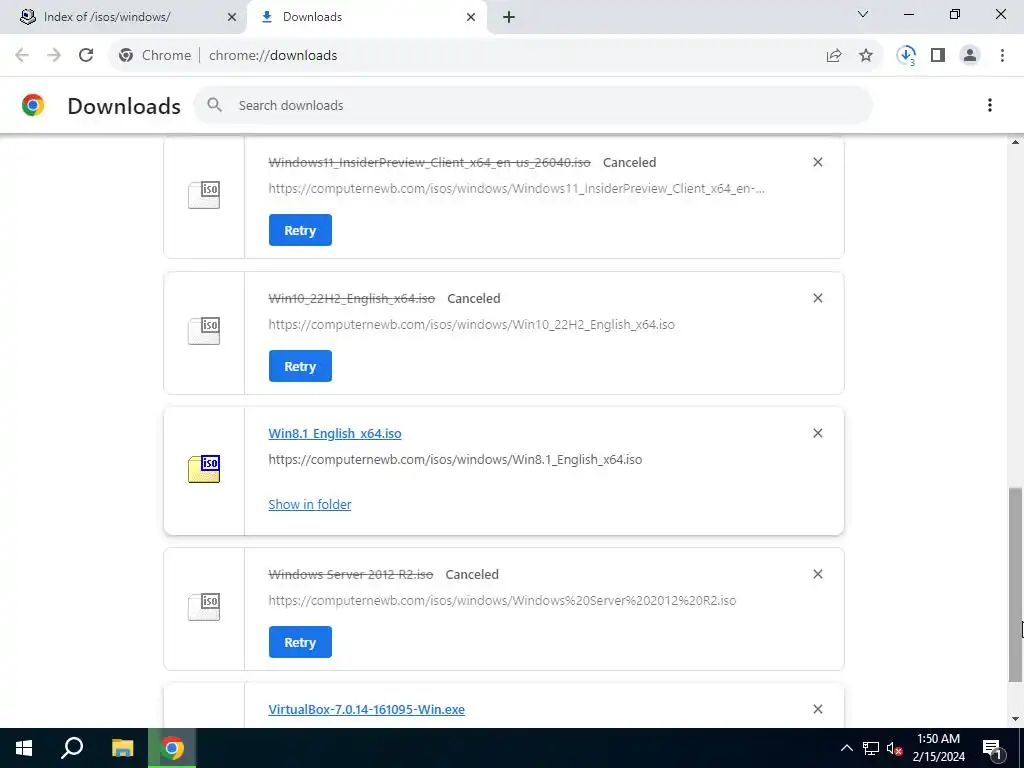Remove Windows Server 2012 R2 entry
The image size is (1024, 768).
(x=818, y=574)
